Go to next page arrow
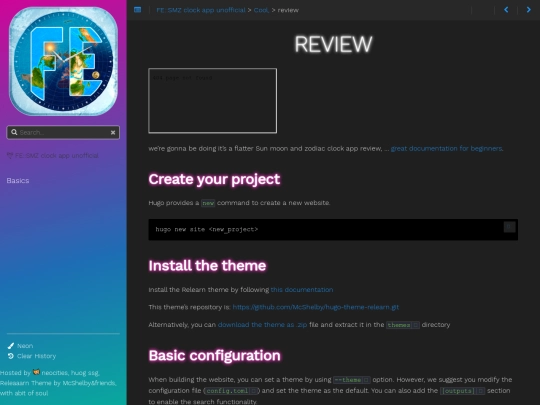The width and height of the screenshot is (540, 405). (528, 10)
